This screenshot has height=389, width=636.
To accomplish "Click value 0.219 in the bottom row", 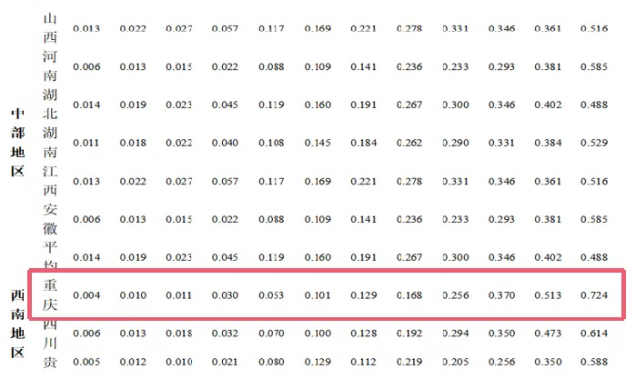I will pyautogui.click(x=410, y=362).
